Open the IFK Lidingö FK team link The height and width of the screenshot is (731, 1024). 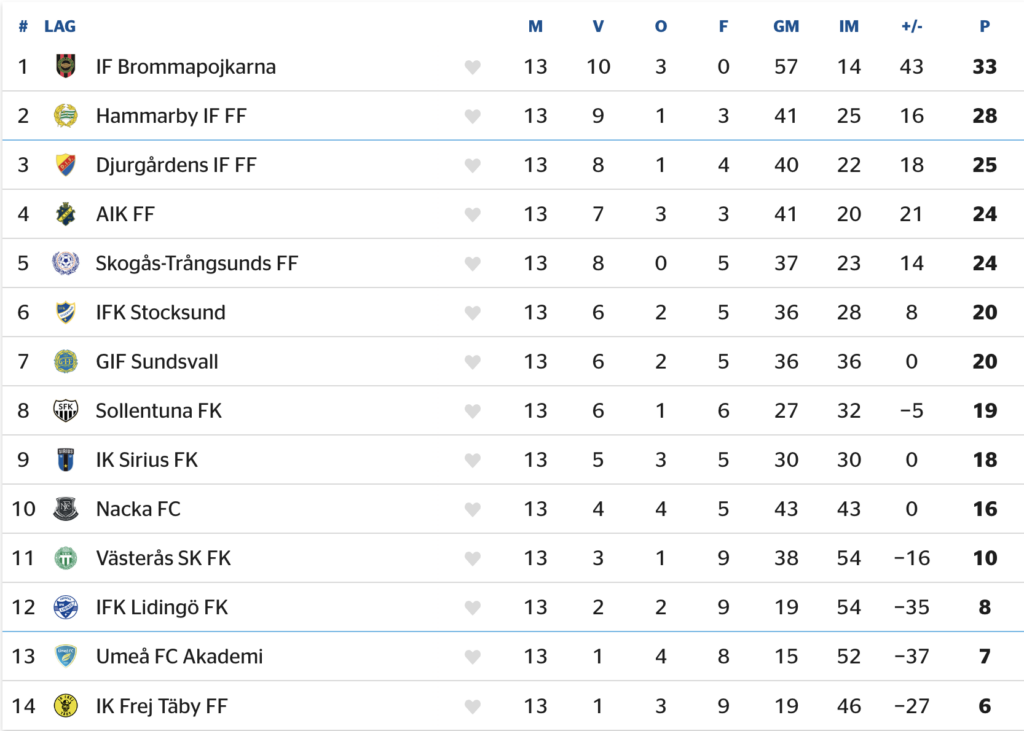pos(162,607)
